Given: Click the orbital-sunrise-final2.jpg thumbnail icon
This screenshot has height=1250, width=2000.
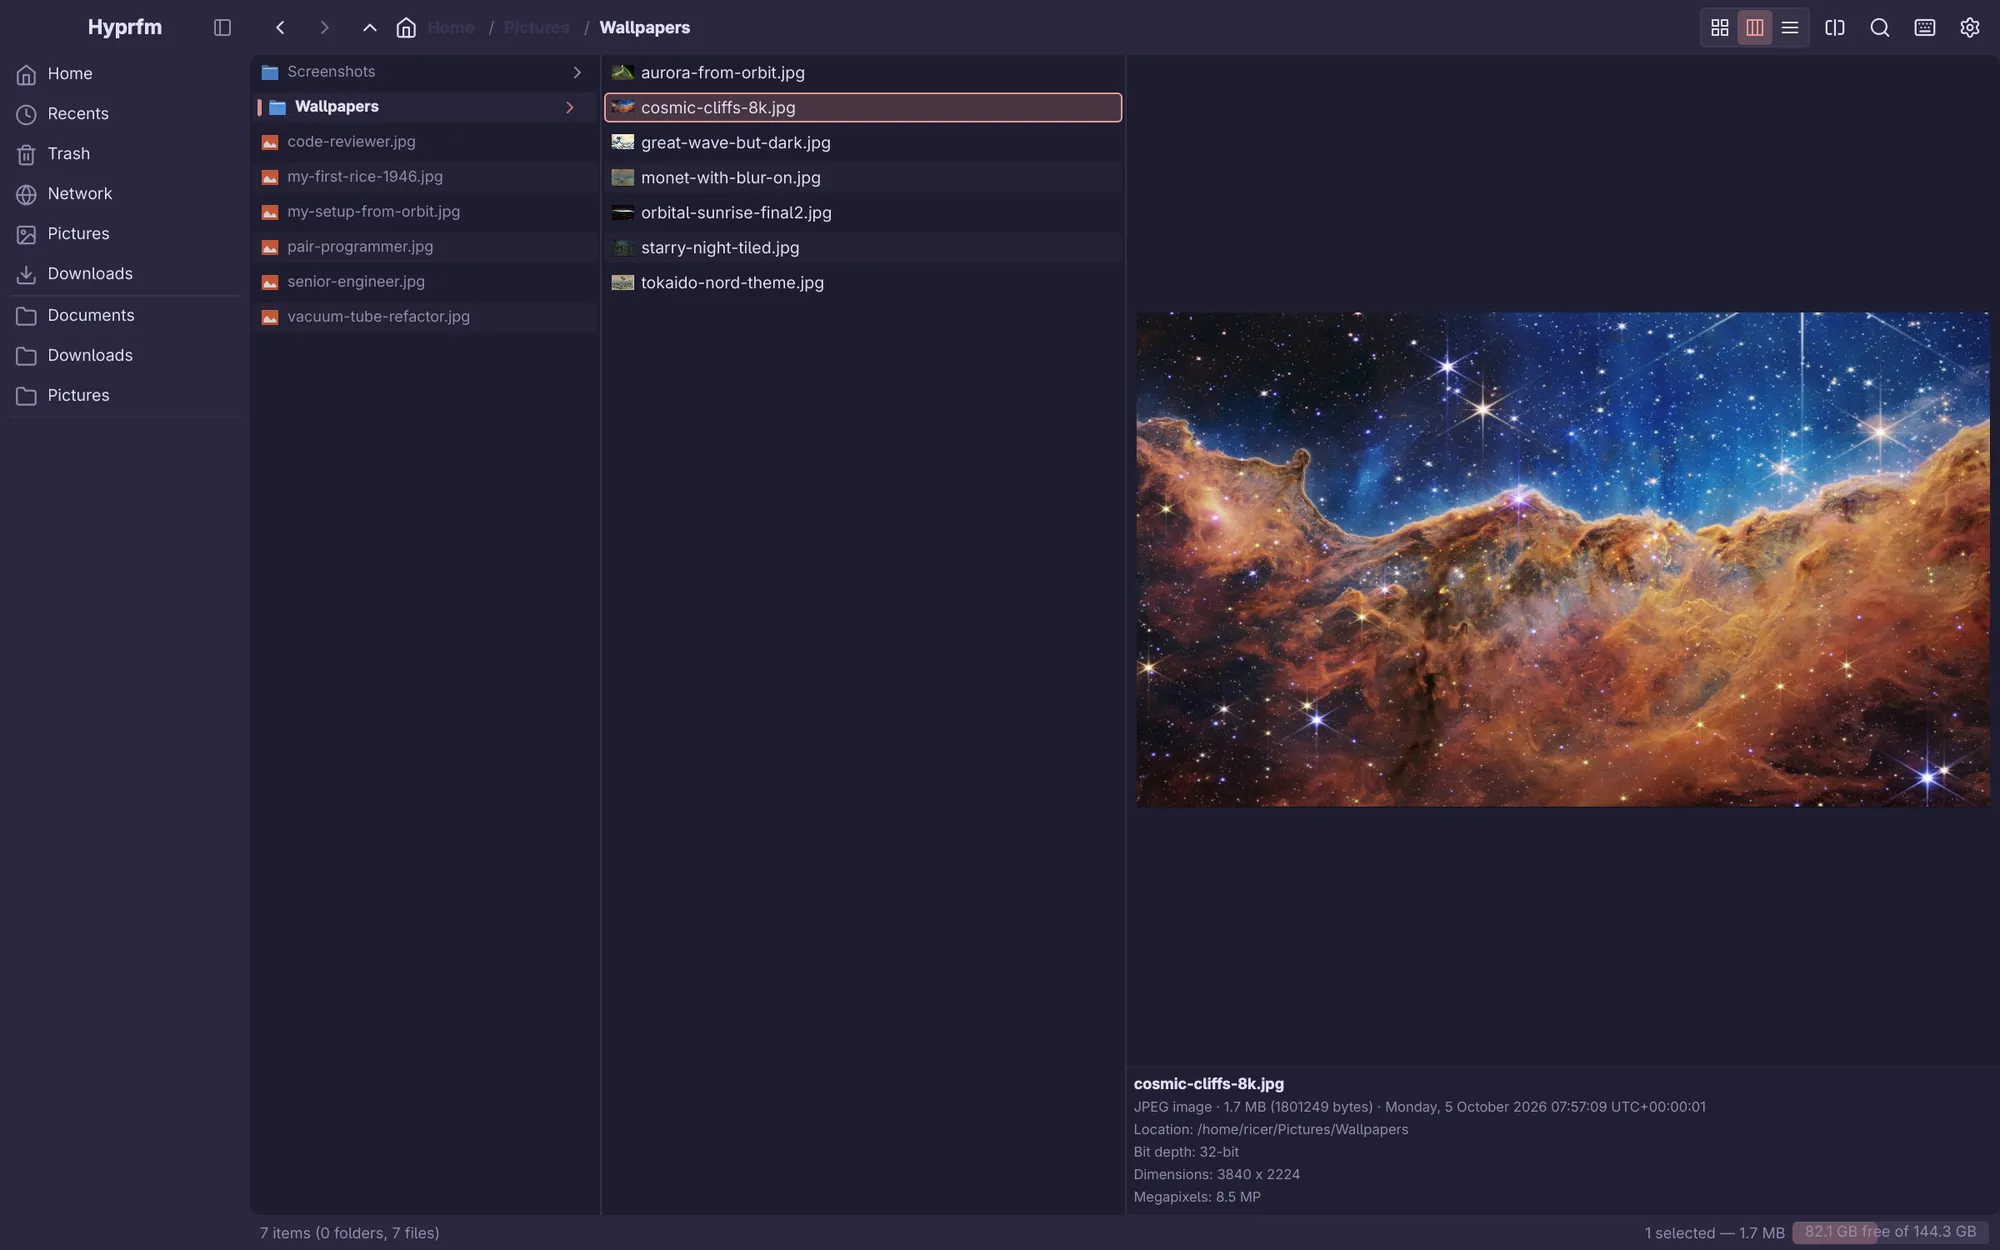Looking at the screenshot, I should point(623,212).
